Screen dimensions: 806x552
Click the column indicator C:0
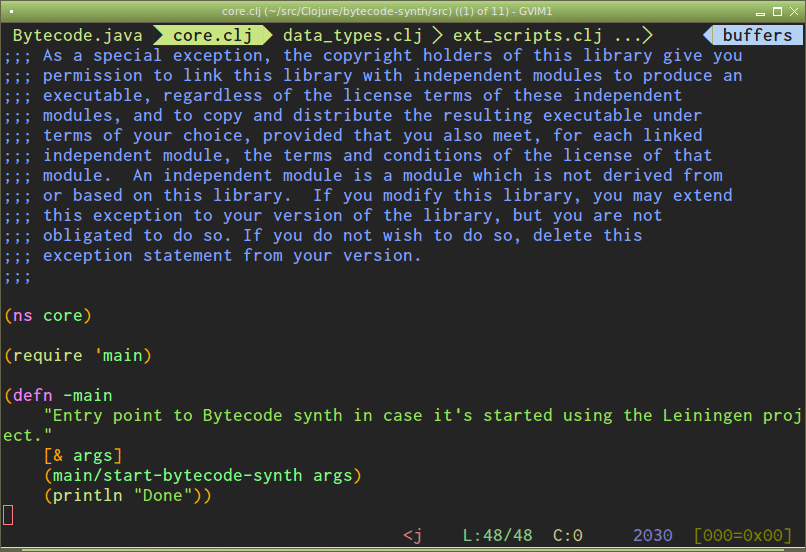[567, 536]
